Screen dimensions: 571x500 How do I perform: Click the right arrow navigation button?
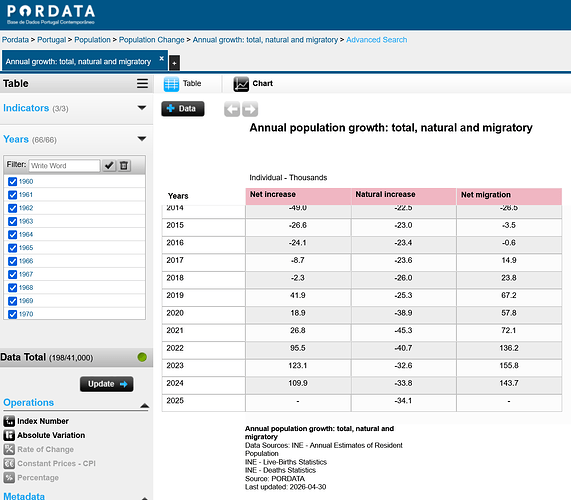click(x=250, y=109)
